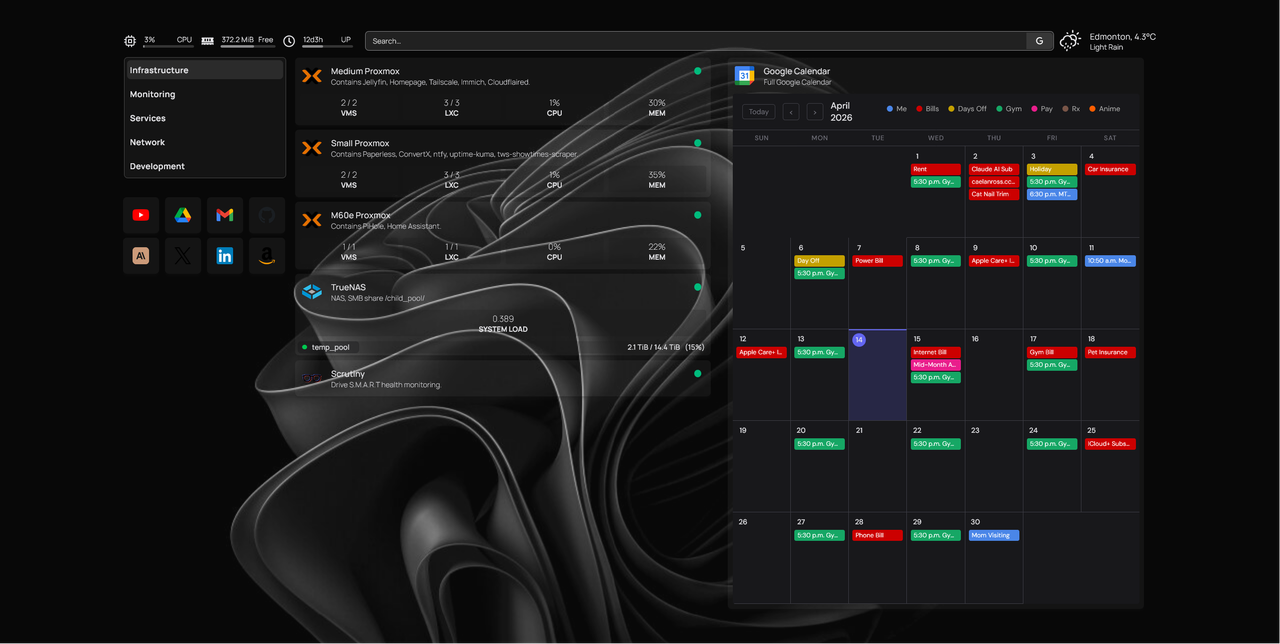
Task: Click the M60e Proxmox green status dot
Action: tap(698, 215)
